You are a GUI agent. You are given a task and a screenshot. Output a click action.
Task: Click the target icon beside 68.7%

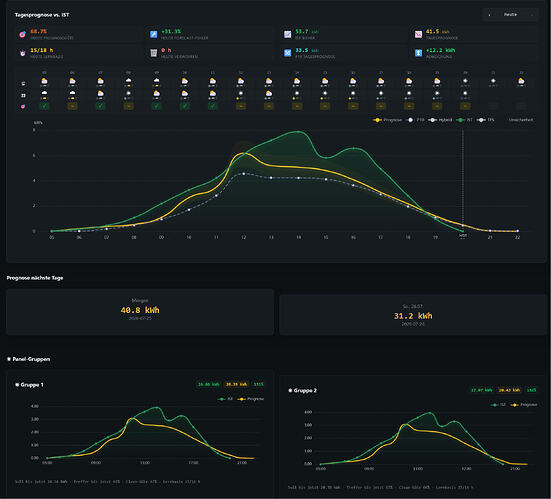point(22,34)
